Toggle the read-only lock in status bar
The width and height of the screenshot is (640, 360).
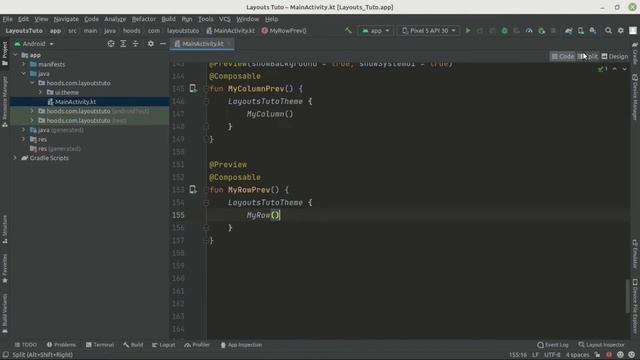pos(598,355)
